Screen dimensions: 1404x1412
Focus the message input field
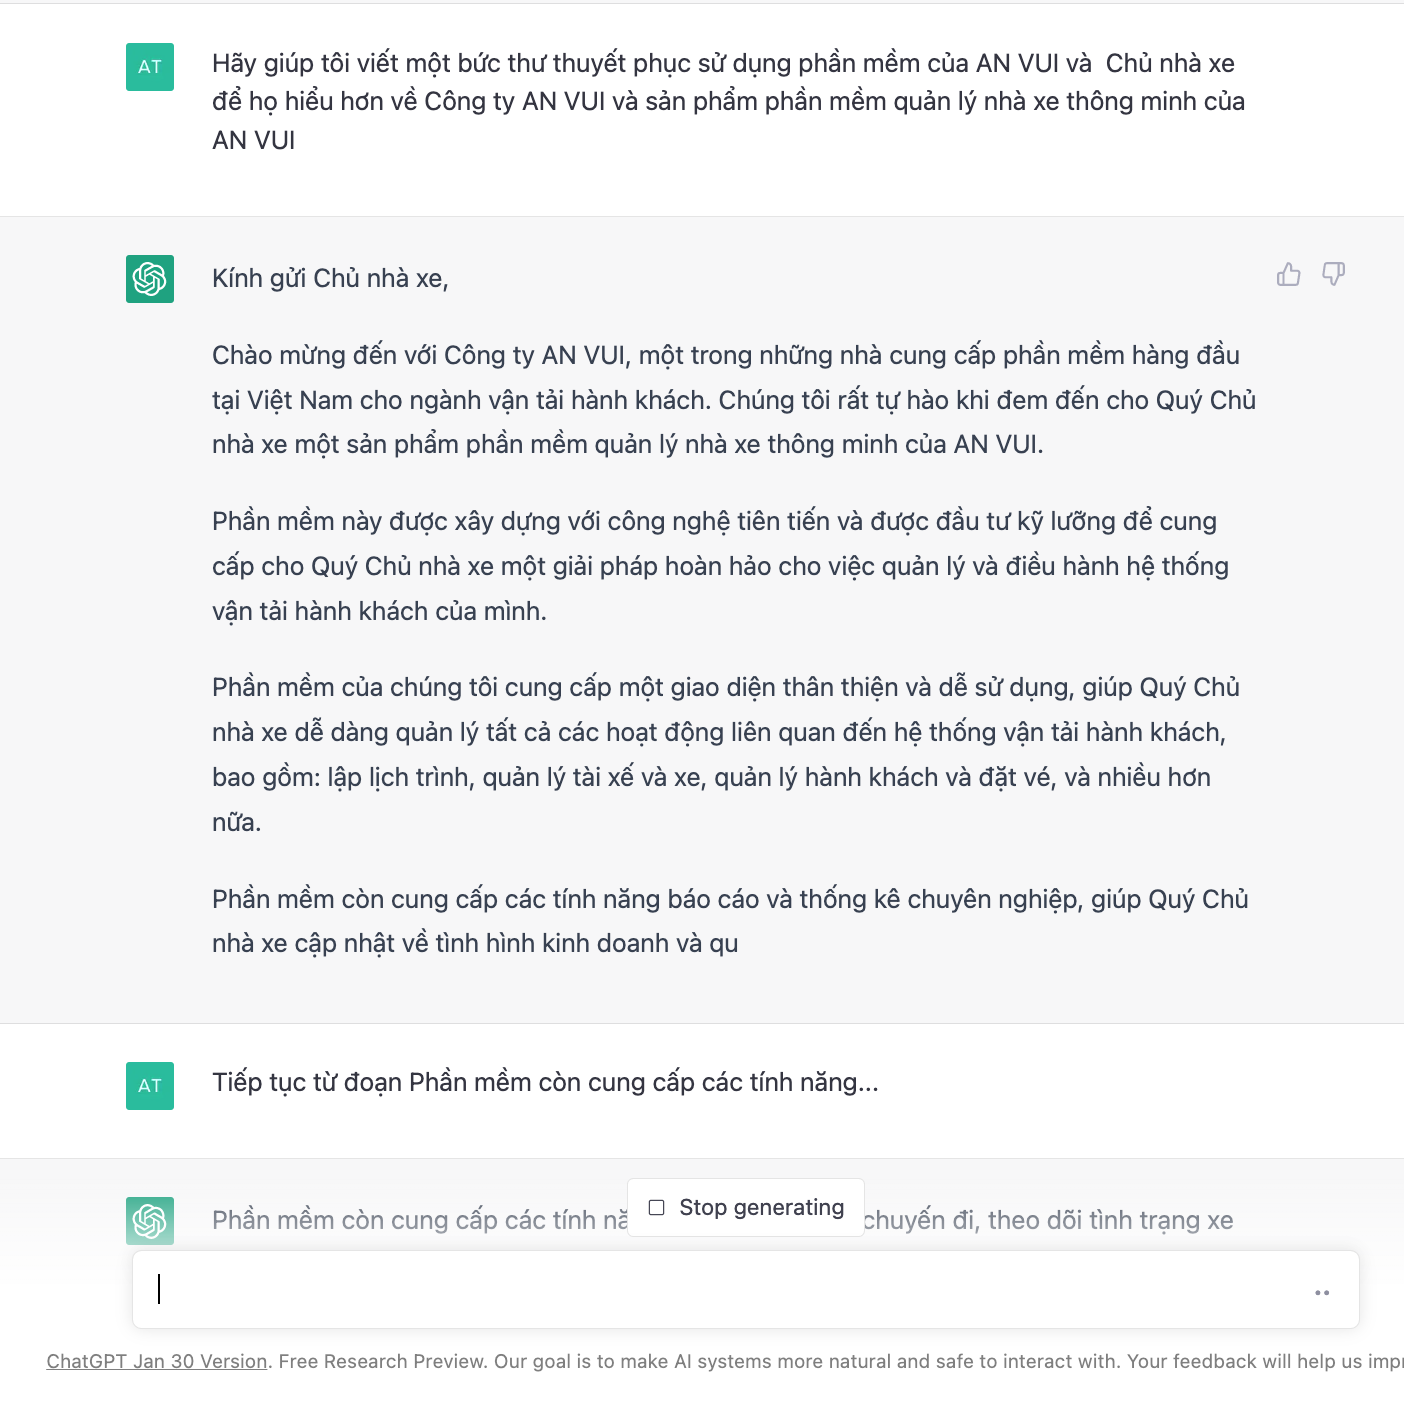tap(700, 1290)
